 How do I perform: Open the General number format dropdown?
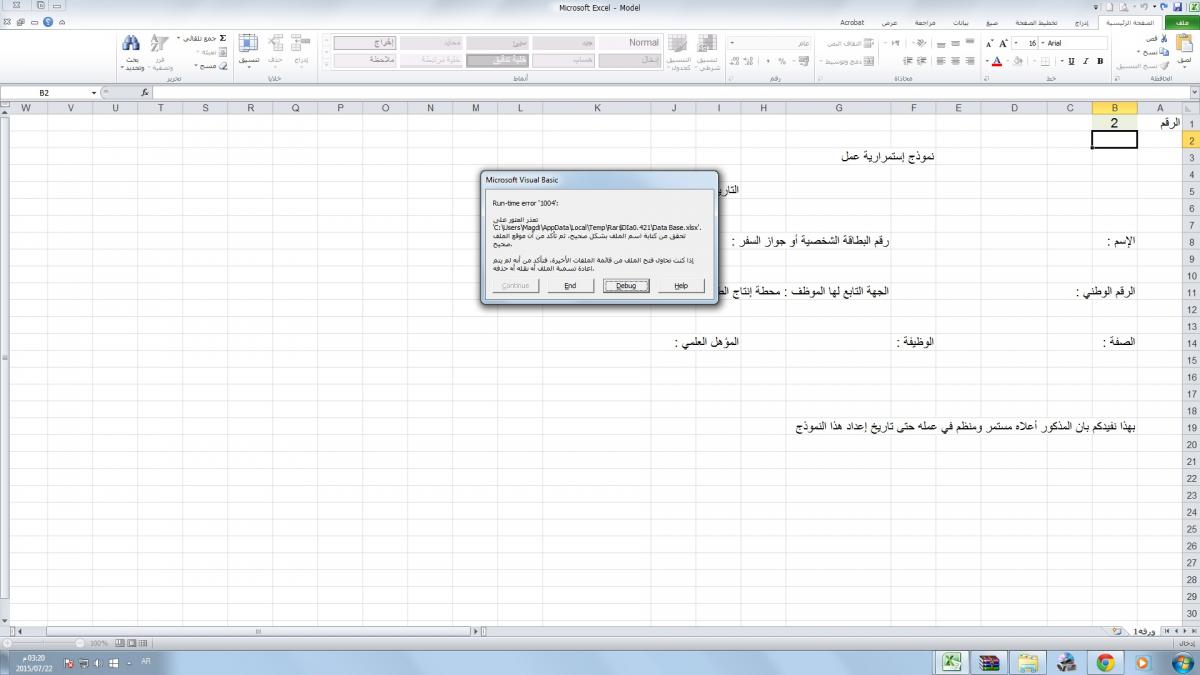click(x=732, y=43)
